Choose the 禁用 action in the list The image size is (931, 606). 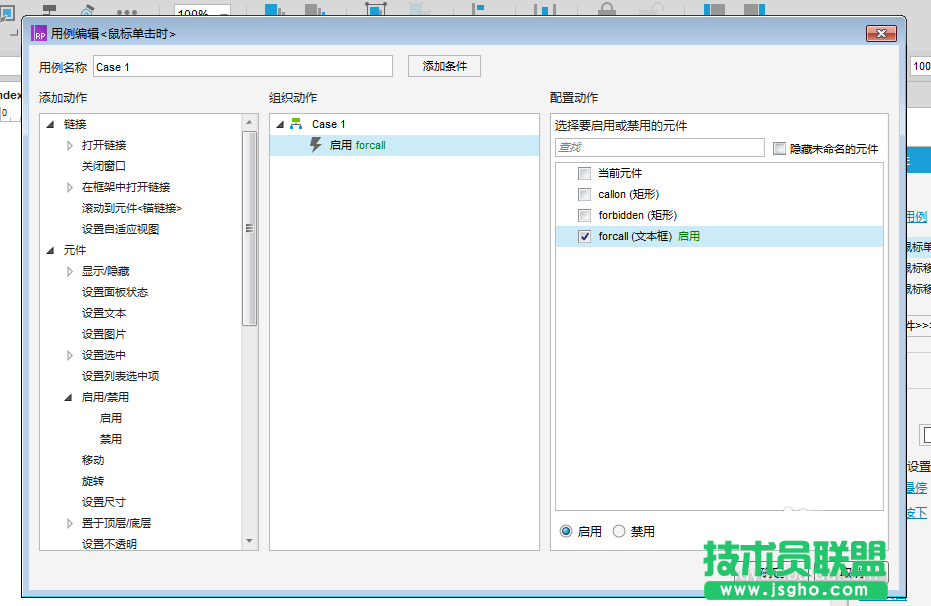click(x=110, y=440)
